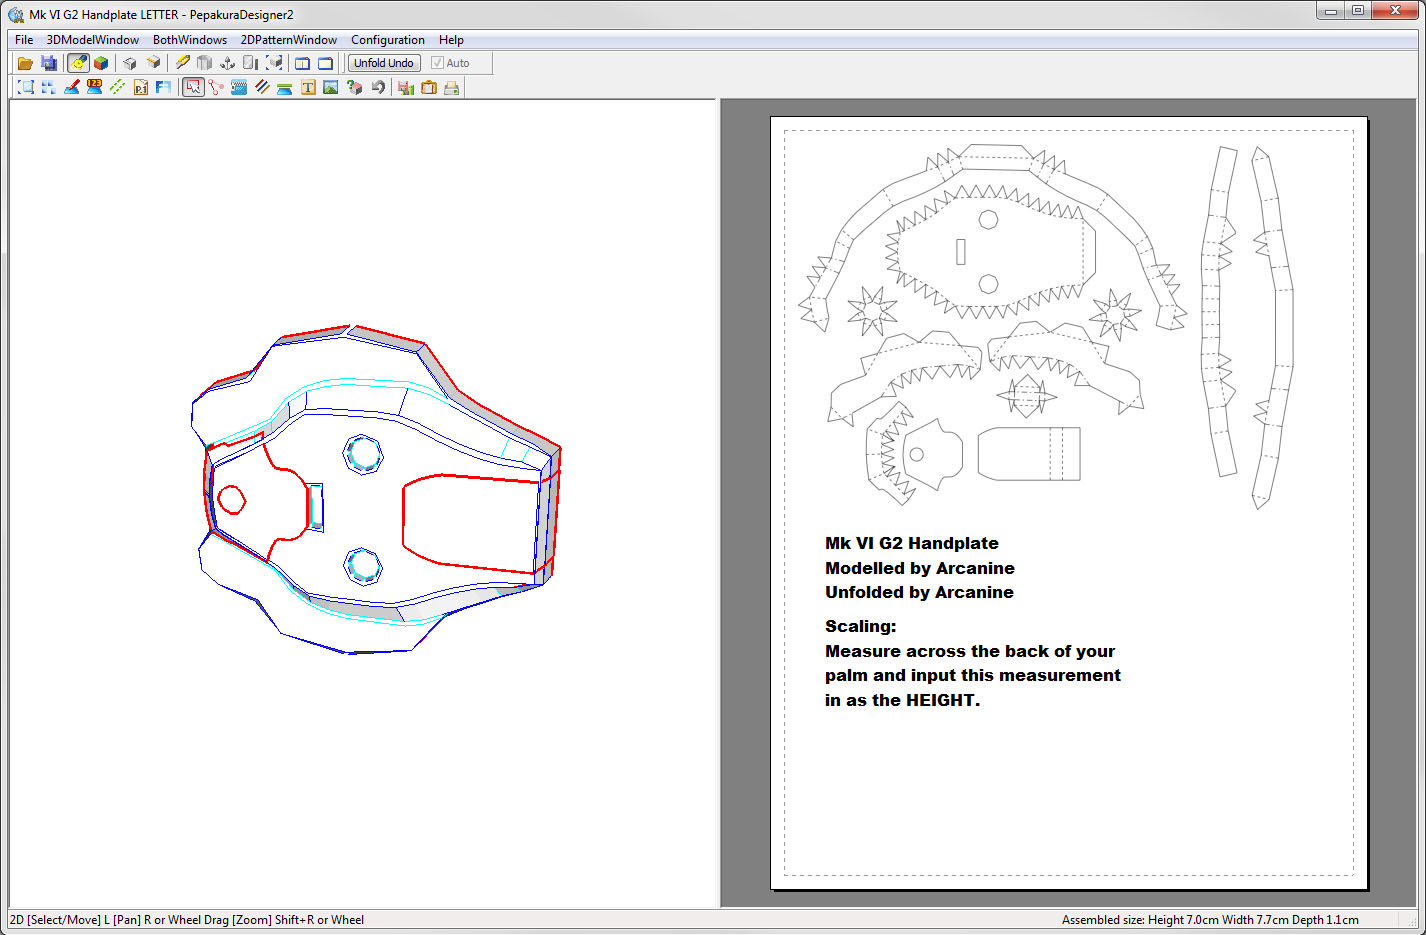
Task: Select the insert image landscape icon
Action: (331, 87)
